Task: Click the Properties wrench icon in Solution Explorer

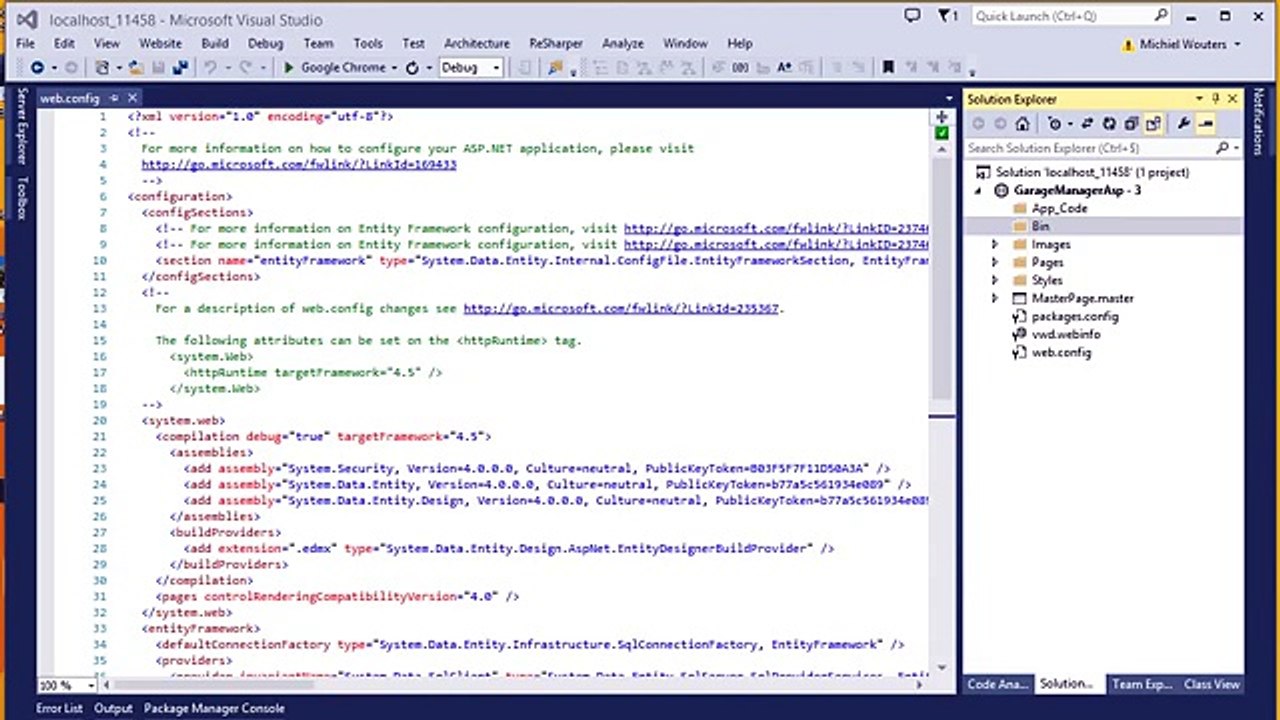Action: (x=1183, y=124)
